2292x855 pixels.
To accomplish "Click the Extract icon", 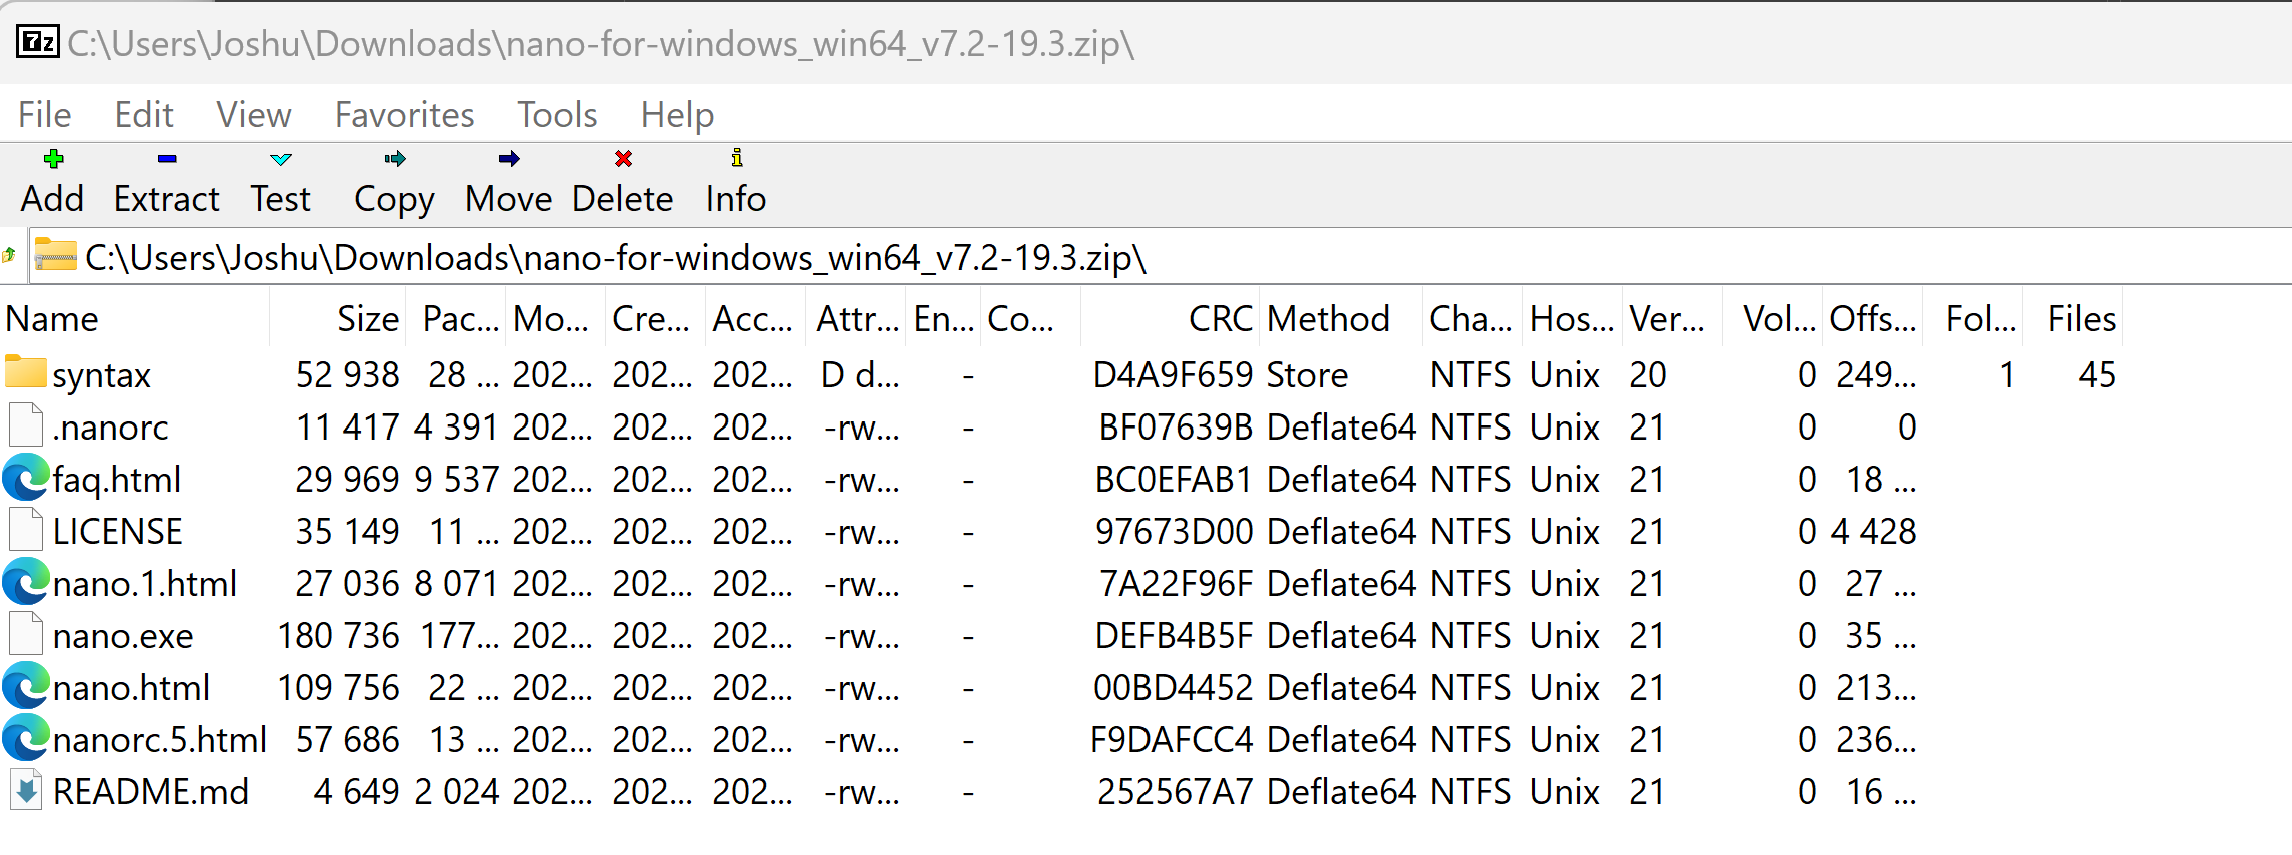I will [166, 158].
